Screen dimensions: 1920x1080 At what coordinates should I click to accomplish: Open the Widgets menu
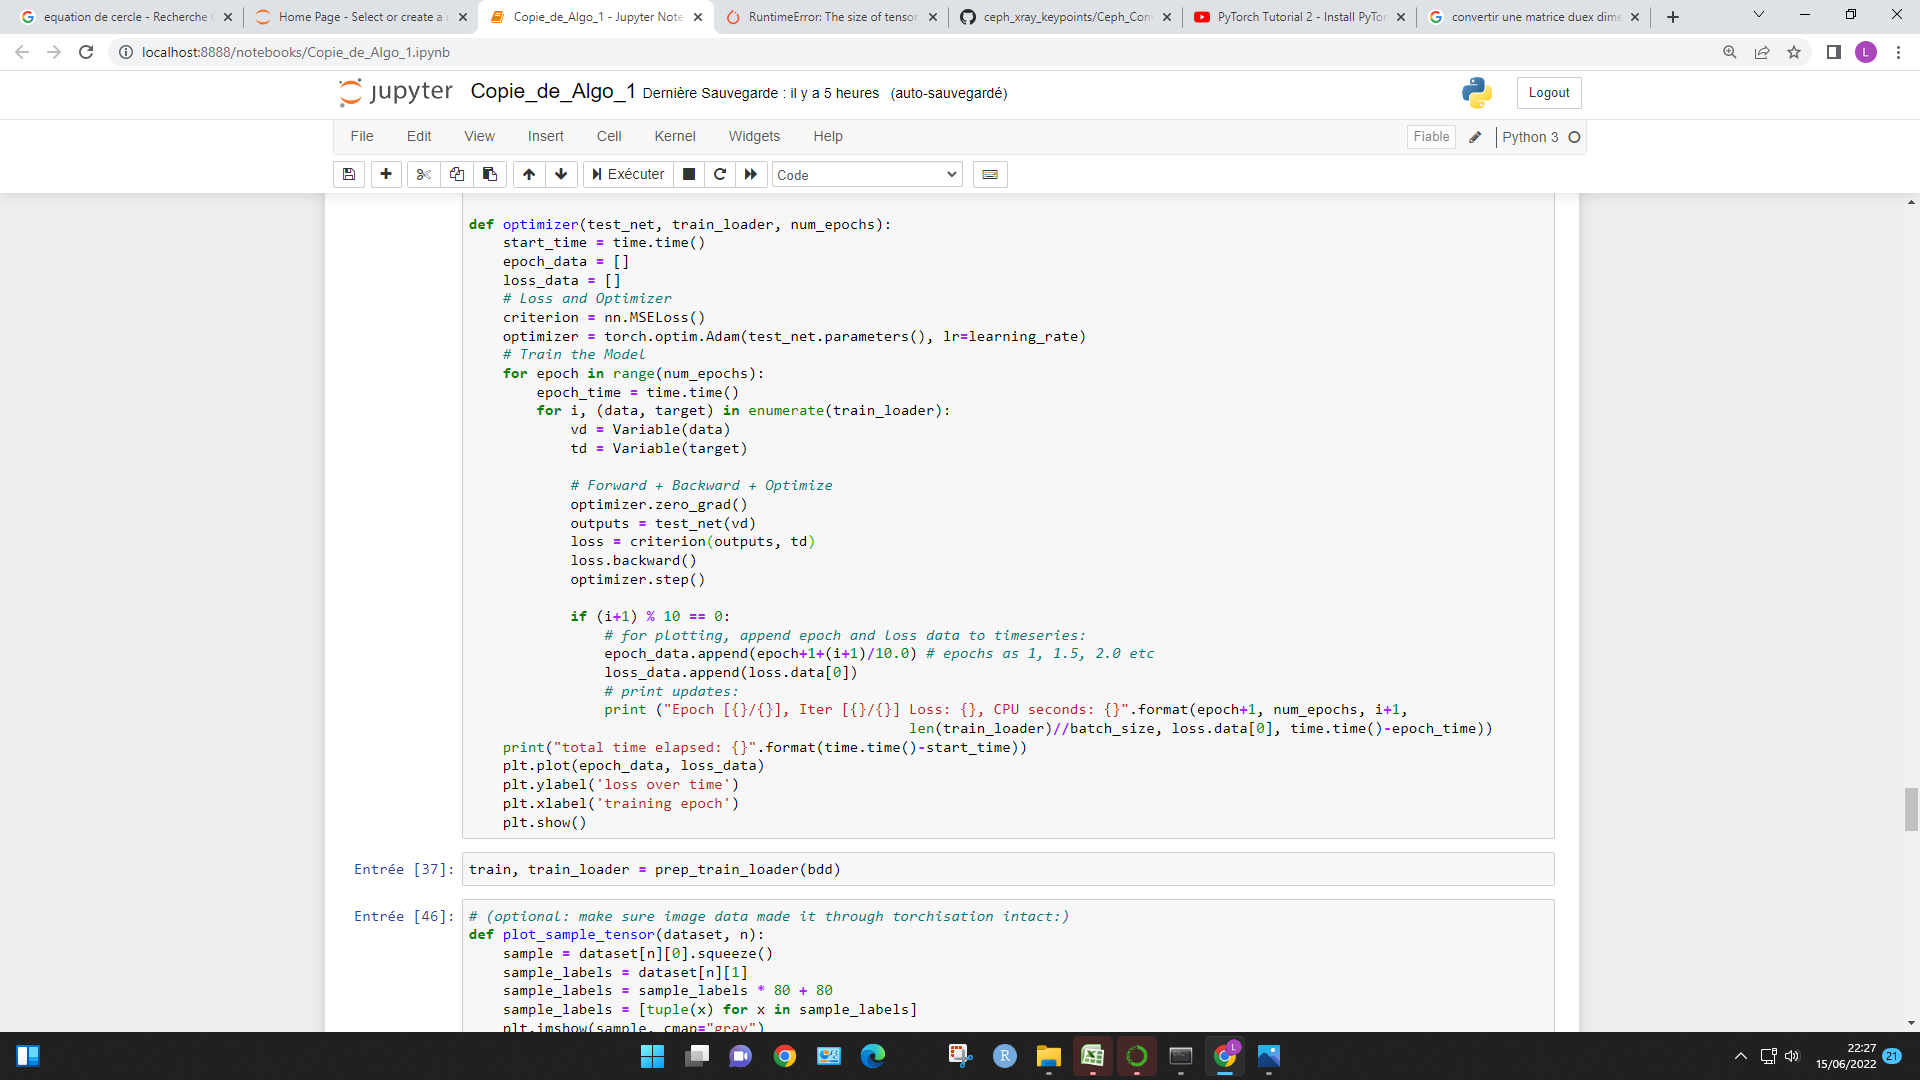pos(754,136)
